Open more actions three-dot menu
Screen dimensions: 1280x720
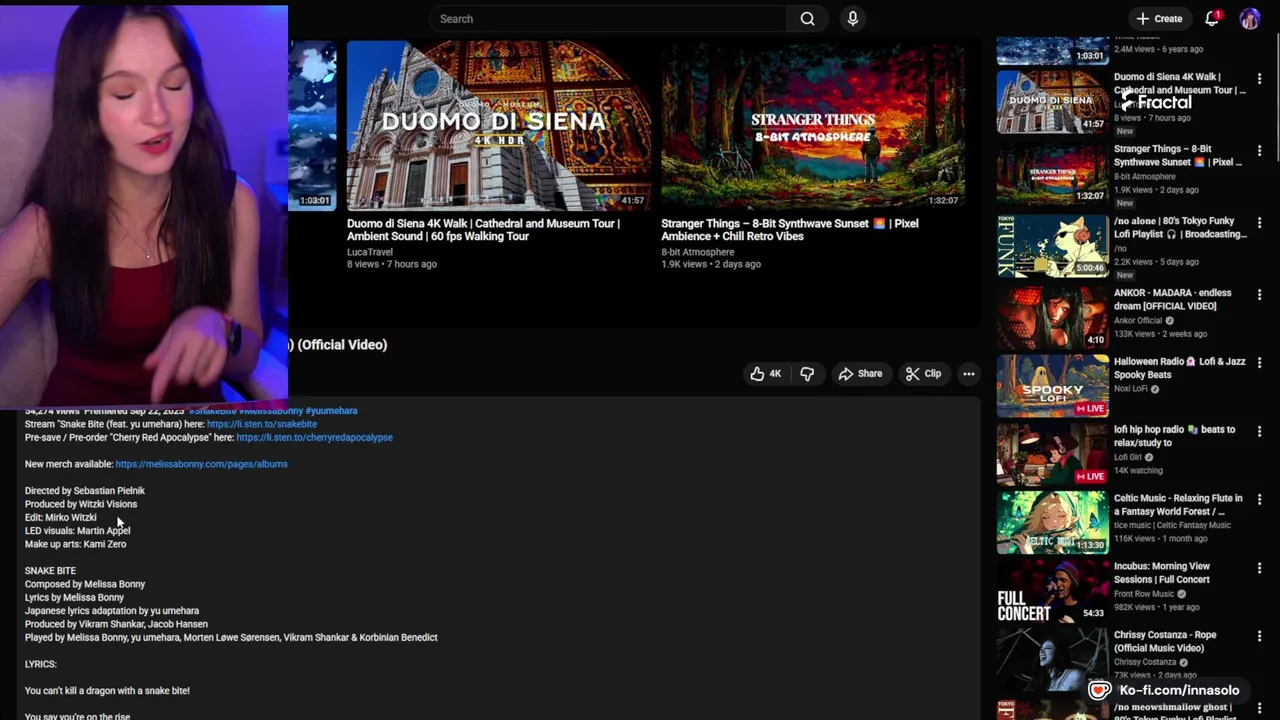coord(968,374)
